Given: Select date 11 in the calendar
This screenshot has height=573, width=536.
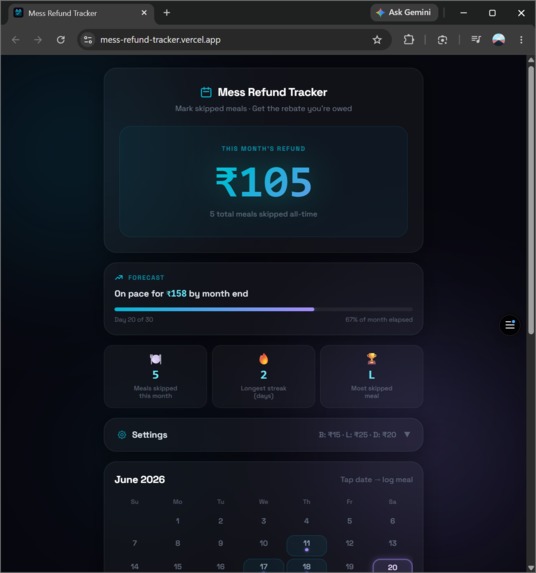Looking at the screenshot, I should 307,545.
